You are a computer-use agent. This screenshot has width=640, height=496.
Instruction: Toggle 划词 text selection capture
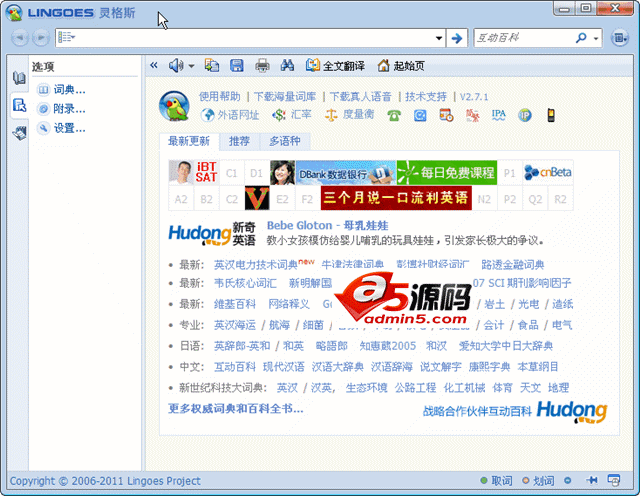(x=539, y=480)
